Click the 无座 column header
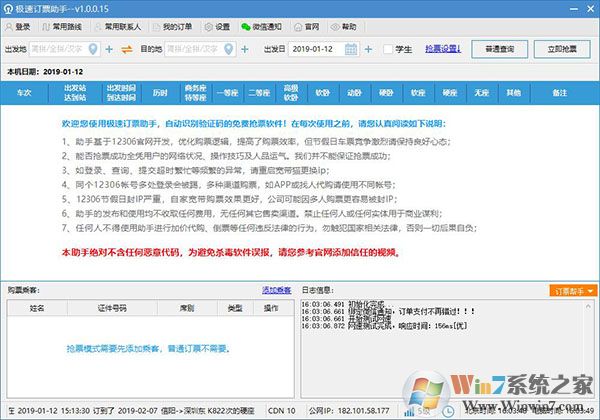The width and height of the screenshot is (600, 420). [x=481, y=93]
